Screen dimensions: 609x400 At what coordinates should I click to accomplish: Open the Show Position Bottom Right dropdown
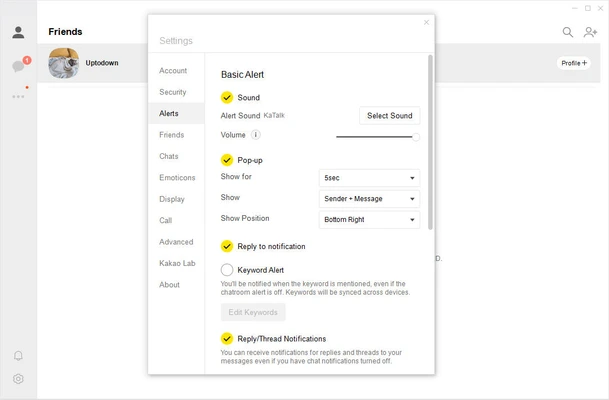(x=369, y=220)
